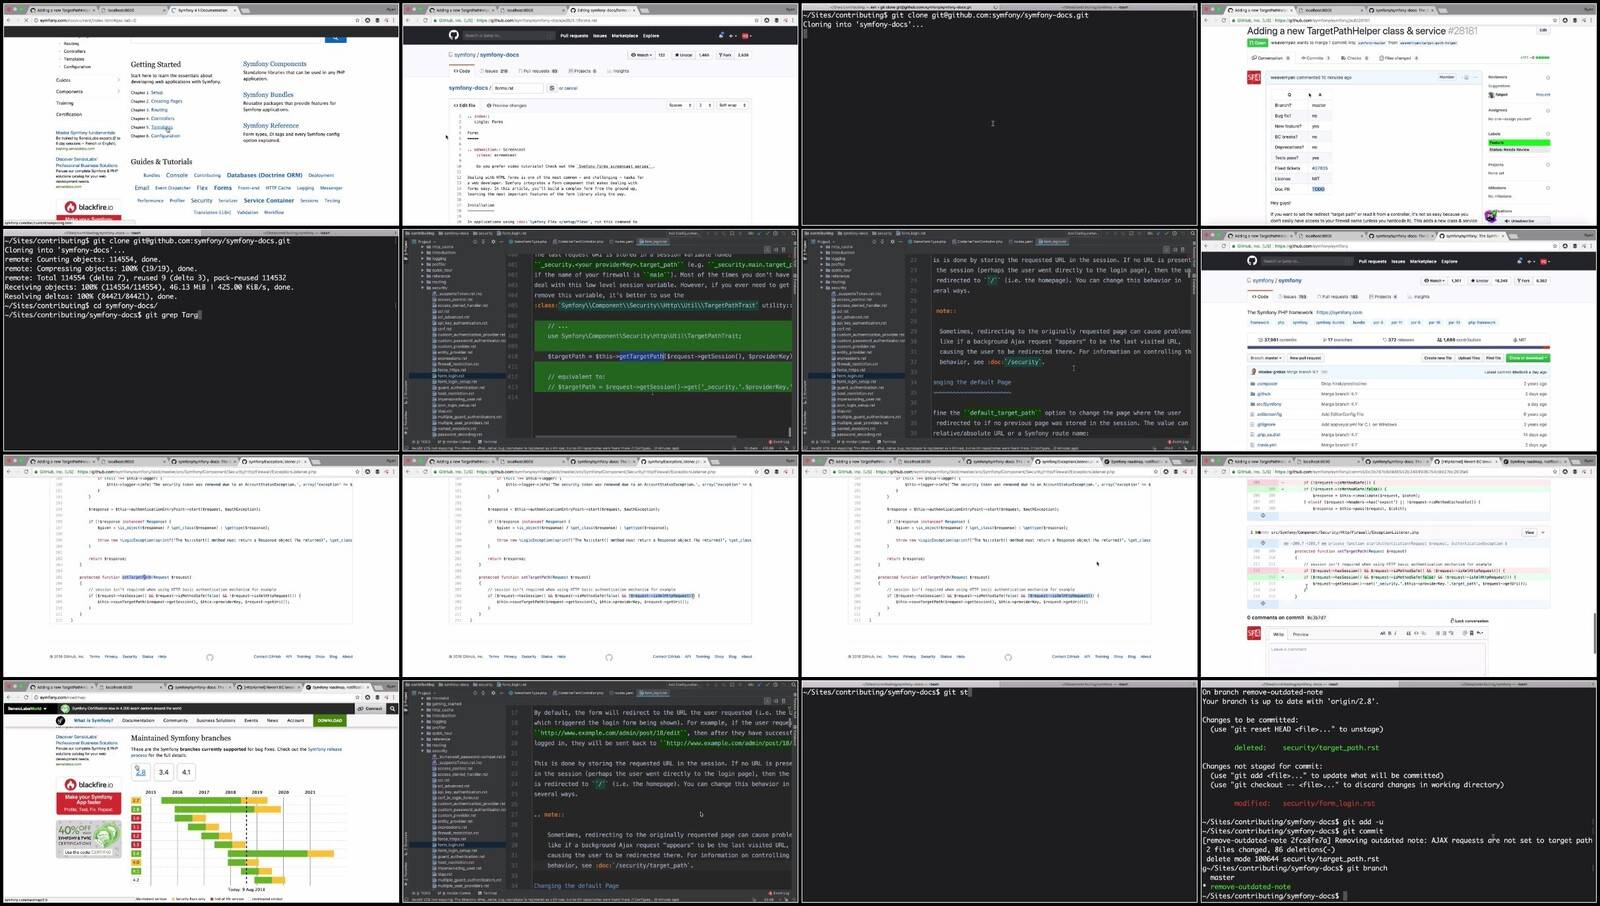Click the language color bar in the symfony/symfony repo
Image resolution: width=1600 pixels, height=906 pixels.
coord(1397,348)
